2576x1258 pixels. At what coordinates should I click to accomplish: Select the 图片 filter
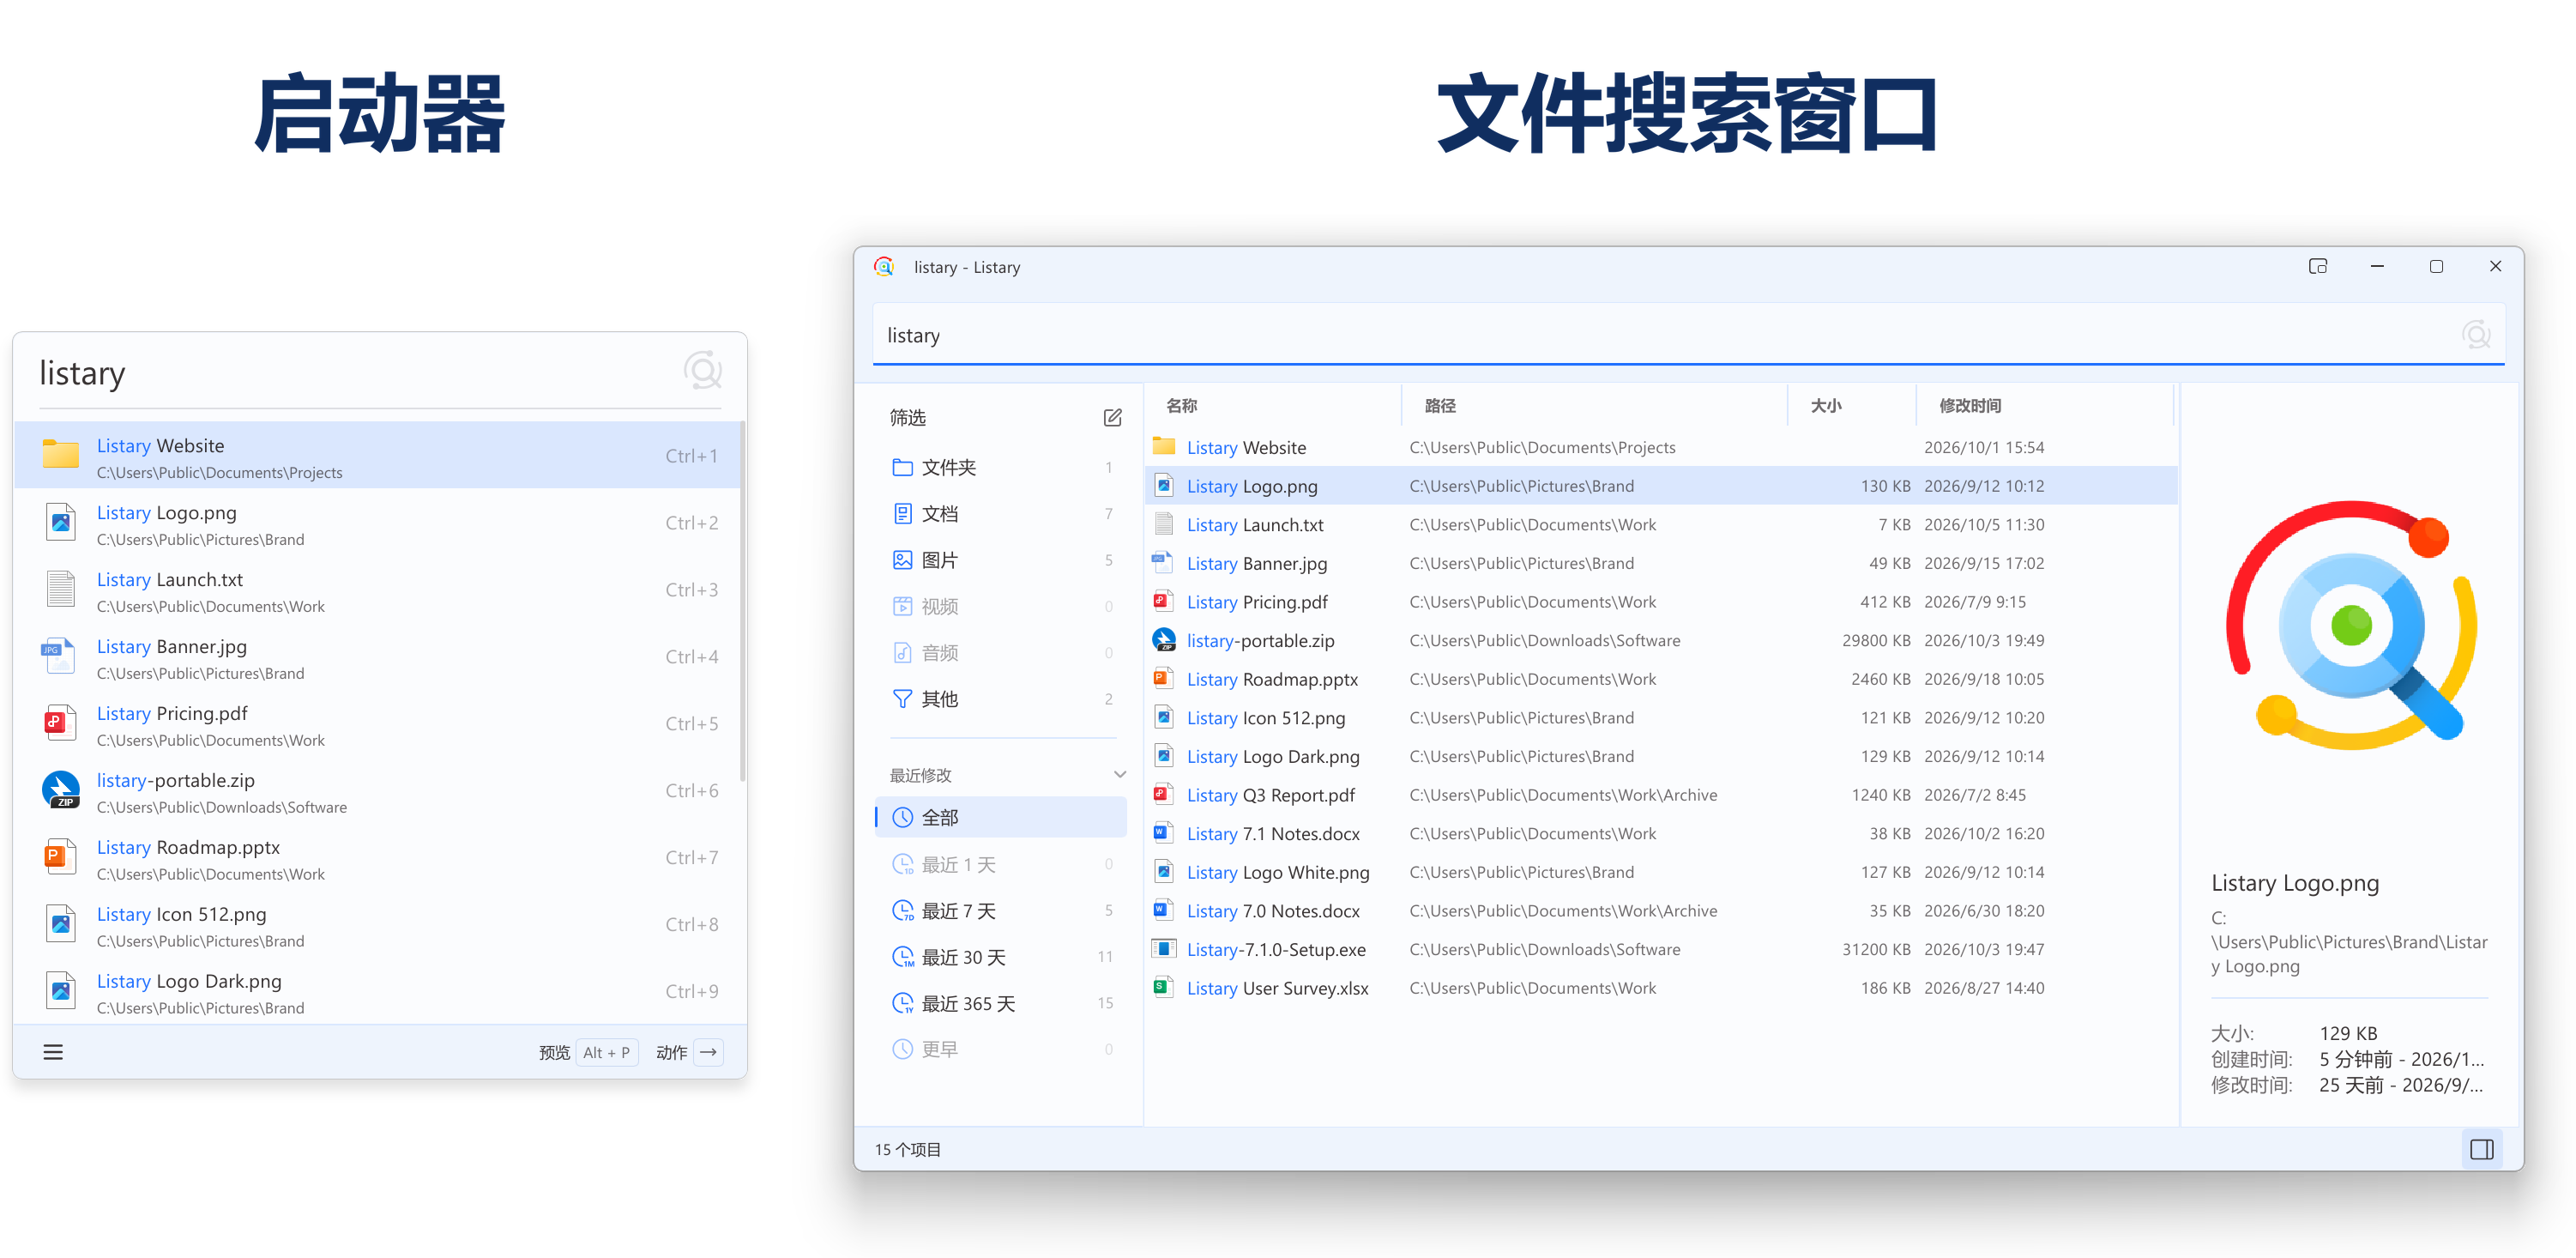tap(1001, 560)
